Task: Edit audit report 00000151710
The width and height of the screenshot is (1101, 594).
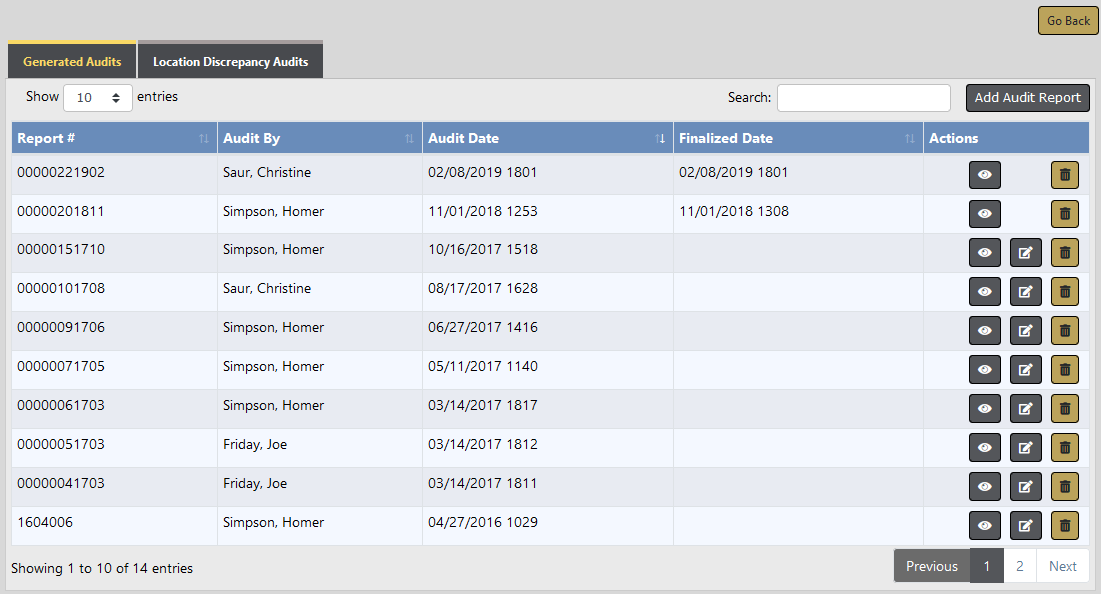Action: (x=1025, y=253)
